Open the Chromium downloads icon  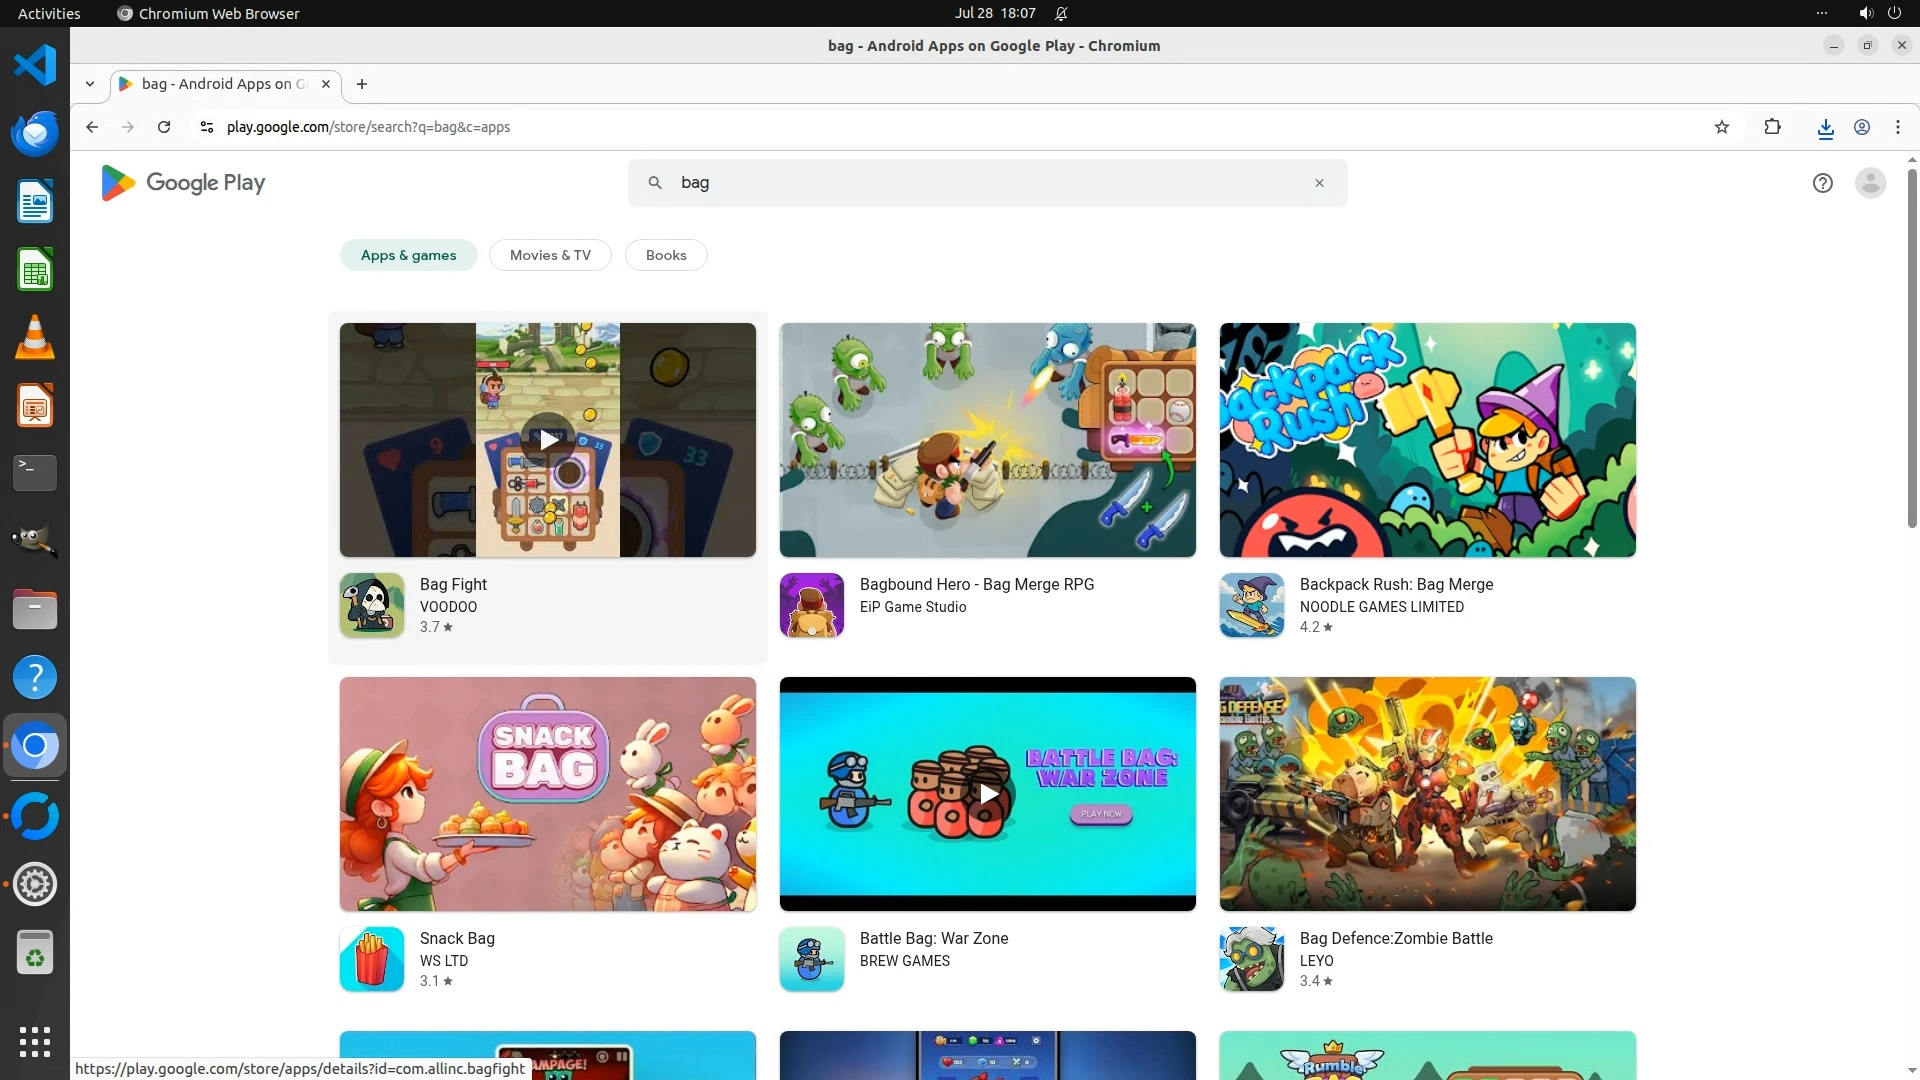click(1825, 127)
